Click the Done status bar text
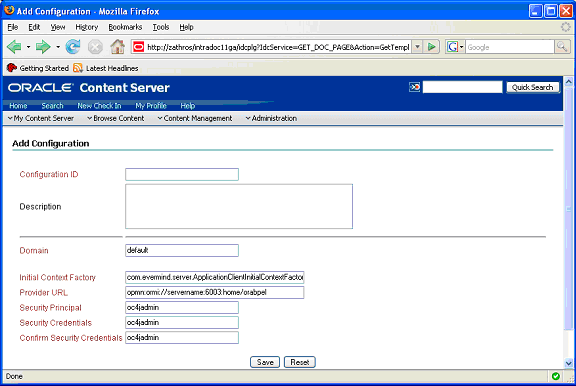576x386 pixels. (x=14, y=376)
